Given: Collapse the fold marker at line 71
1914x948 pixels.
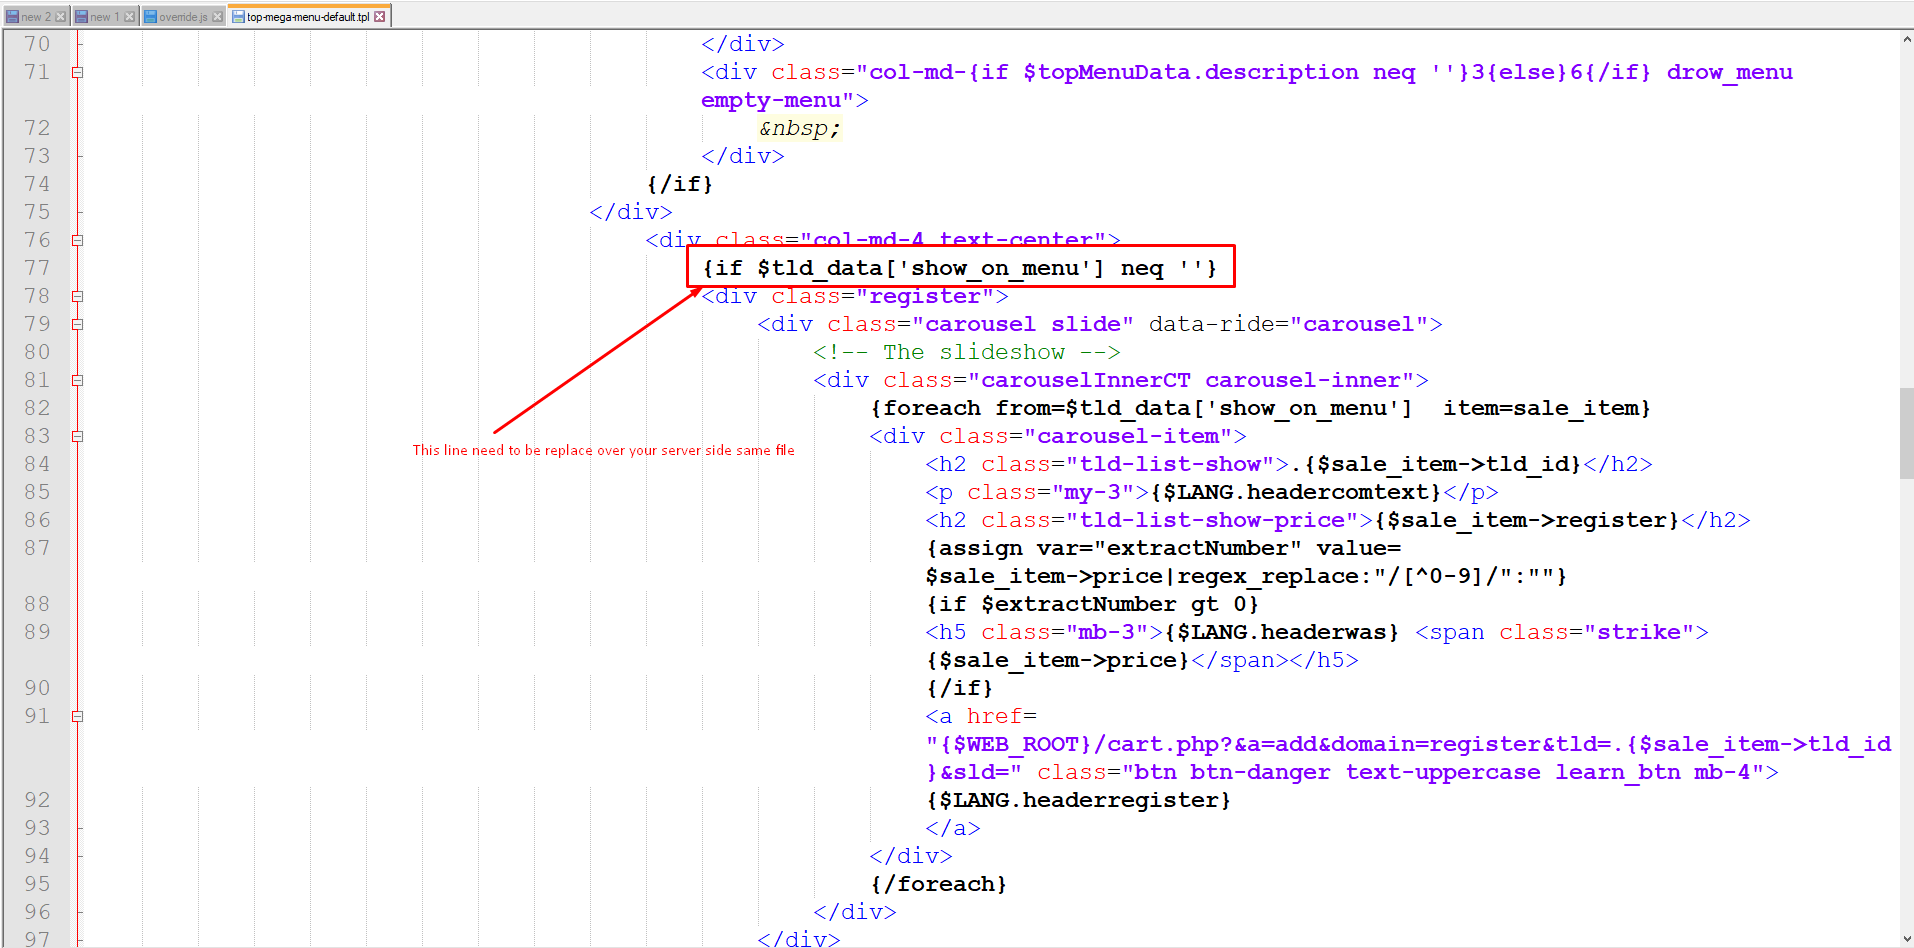Looking at the screenshot, I should pyautogui.click(x=77, y=72).
